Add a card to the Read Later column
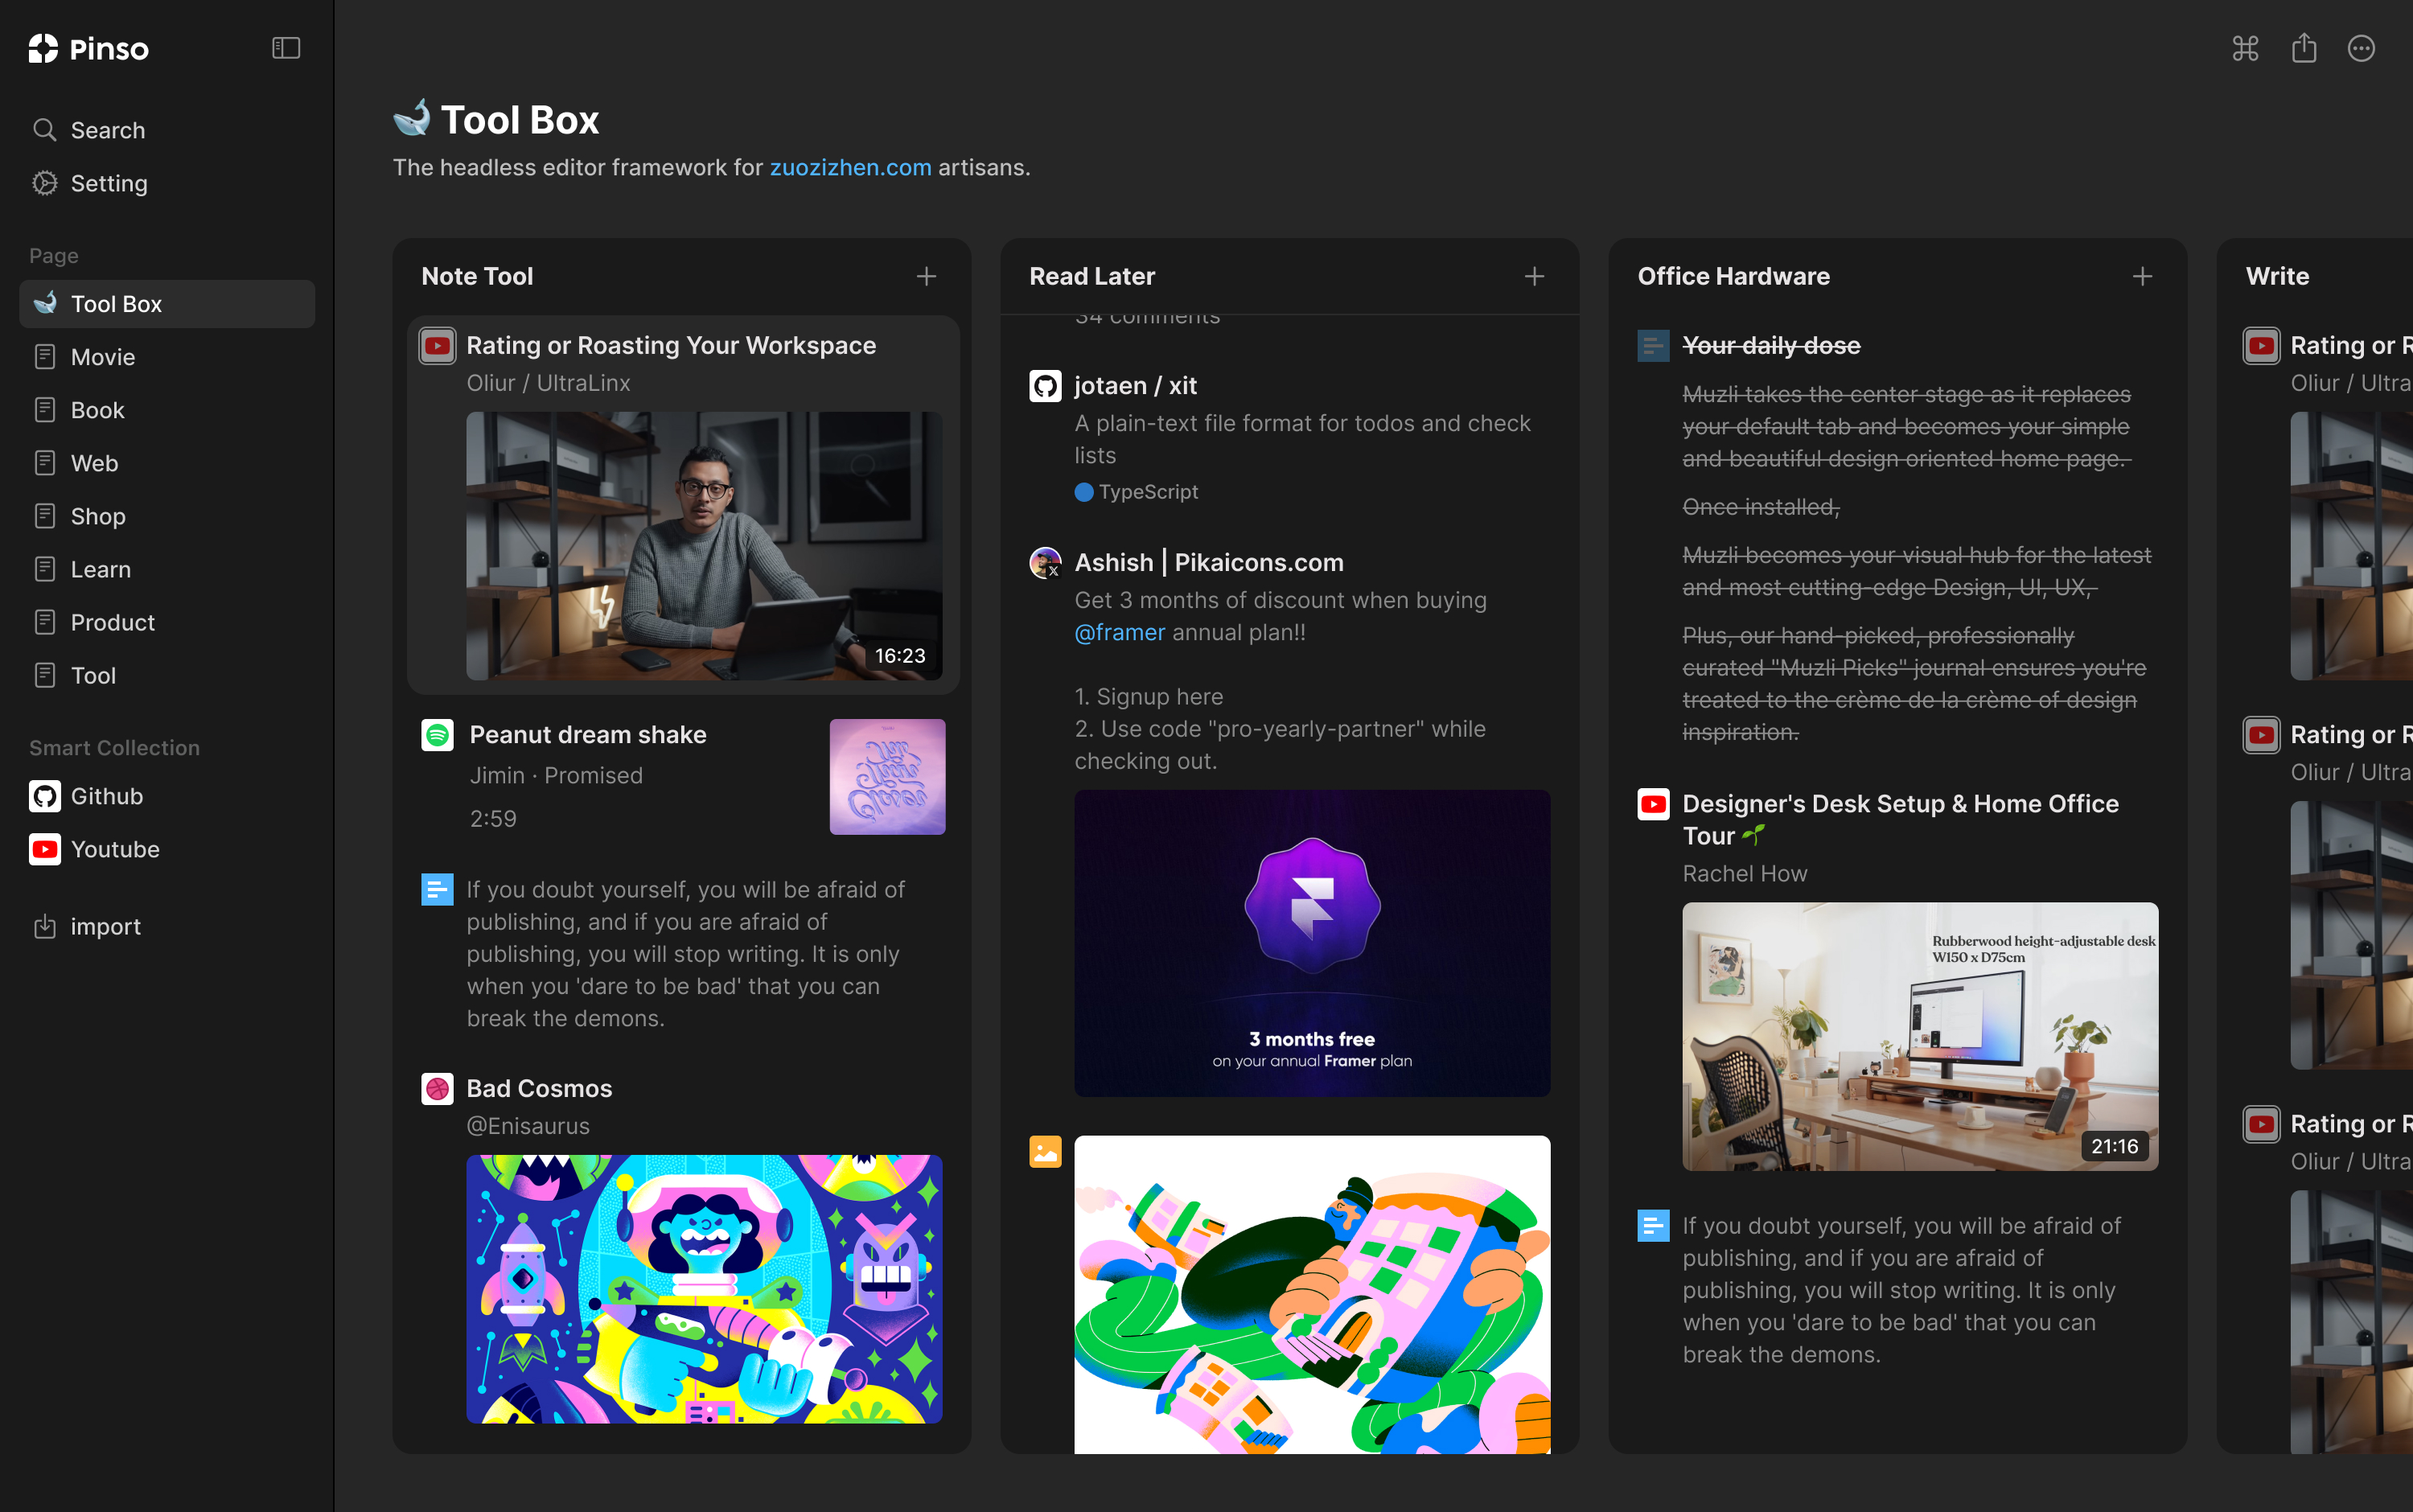Screen dimensions: 2413x1512 coord(1534,276)
